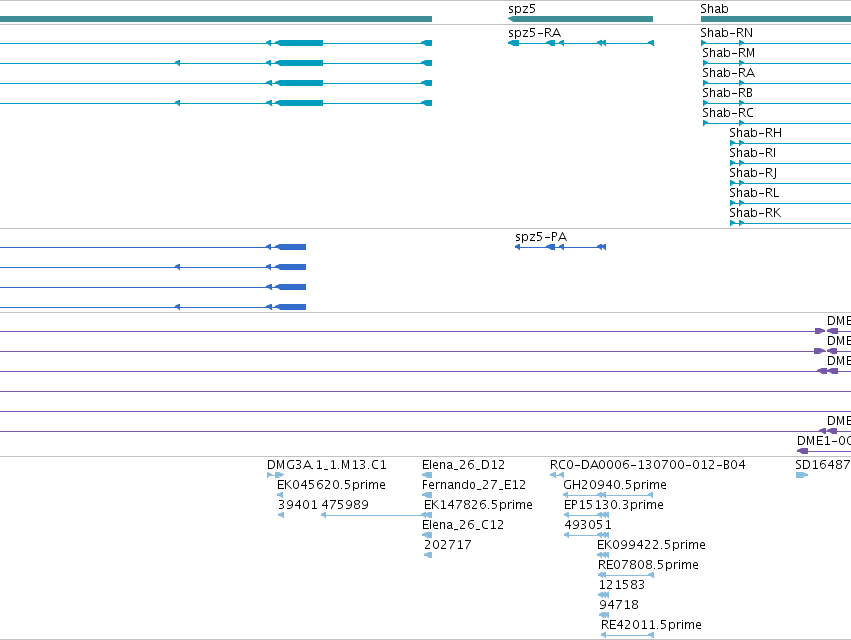
Task: Select the Shab-RH transcript label
Action: [755, 133]
